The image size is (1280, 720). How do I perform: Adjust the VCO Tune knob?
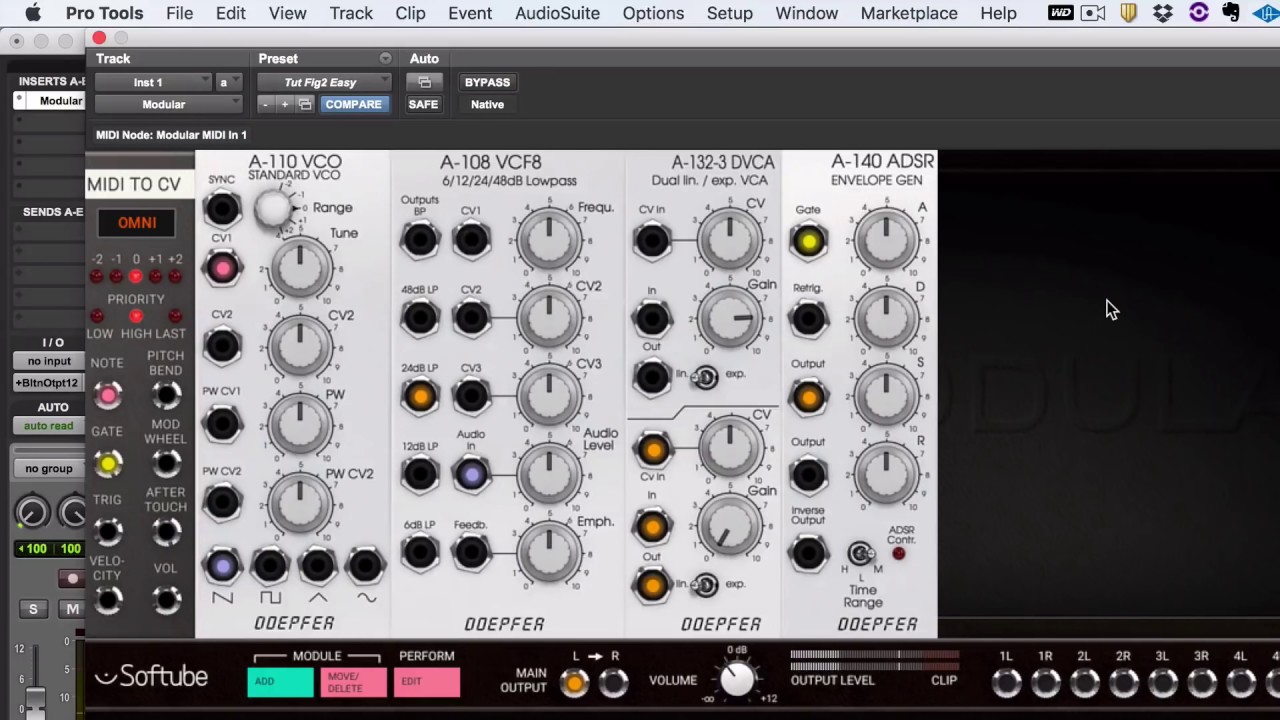[300, 268]
